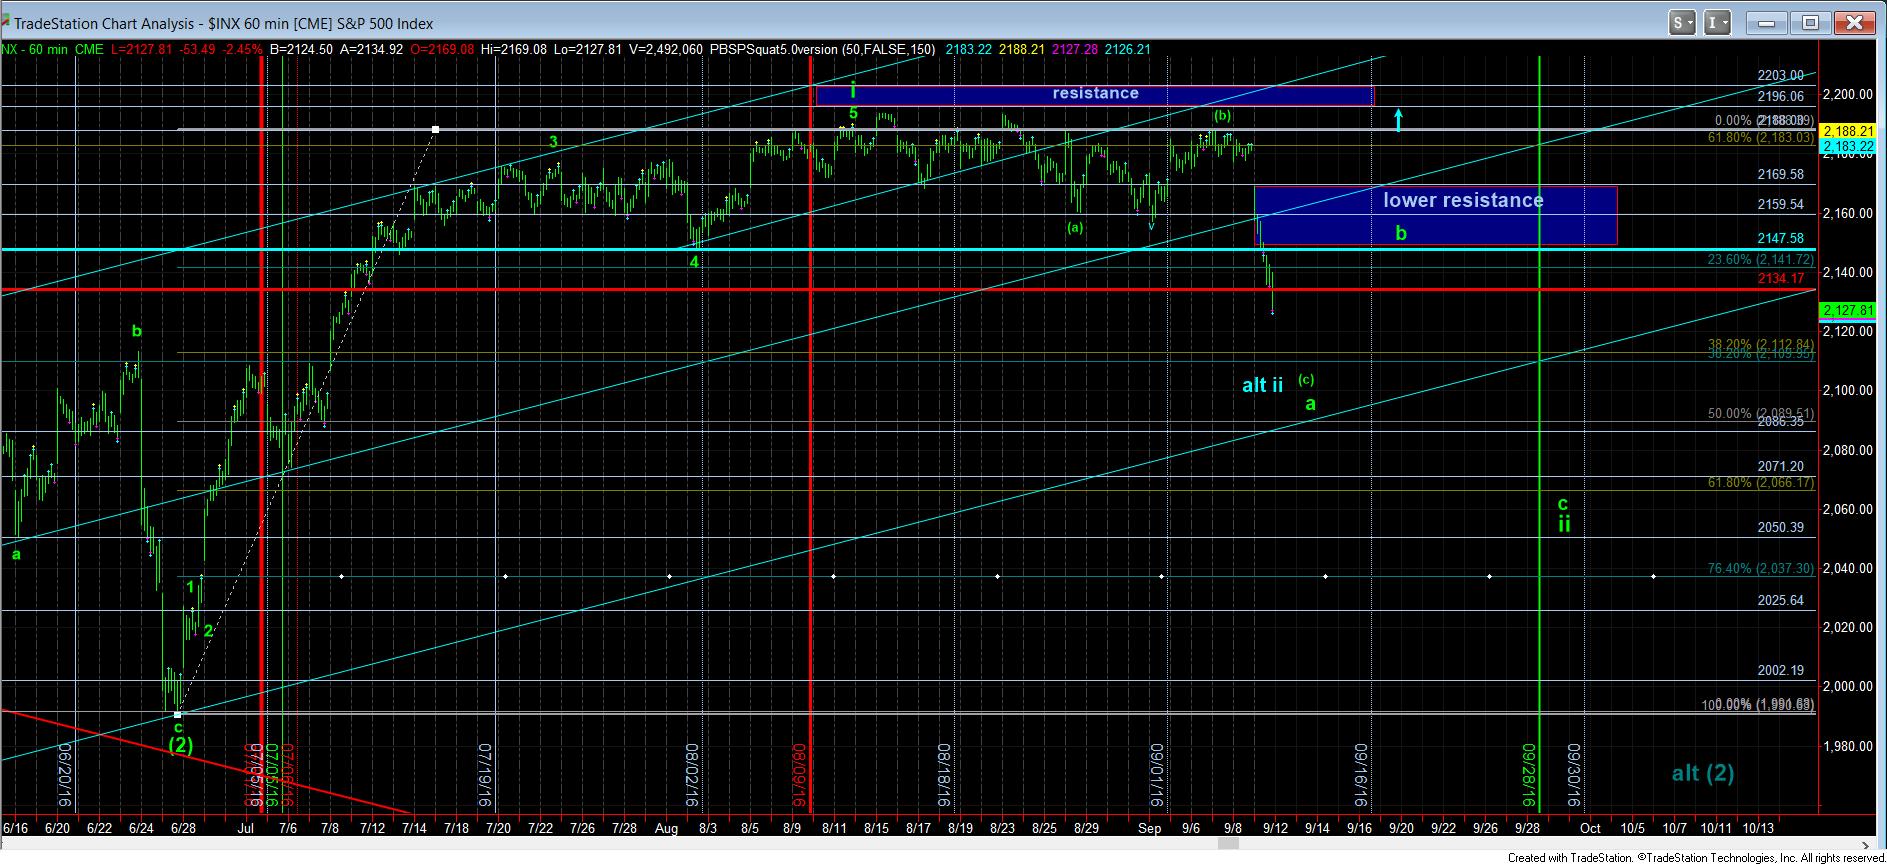Click the "L=2127.81" last price in status line
1887x864 pixels.
143,49
